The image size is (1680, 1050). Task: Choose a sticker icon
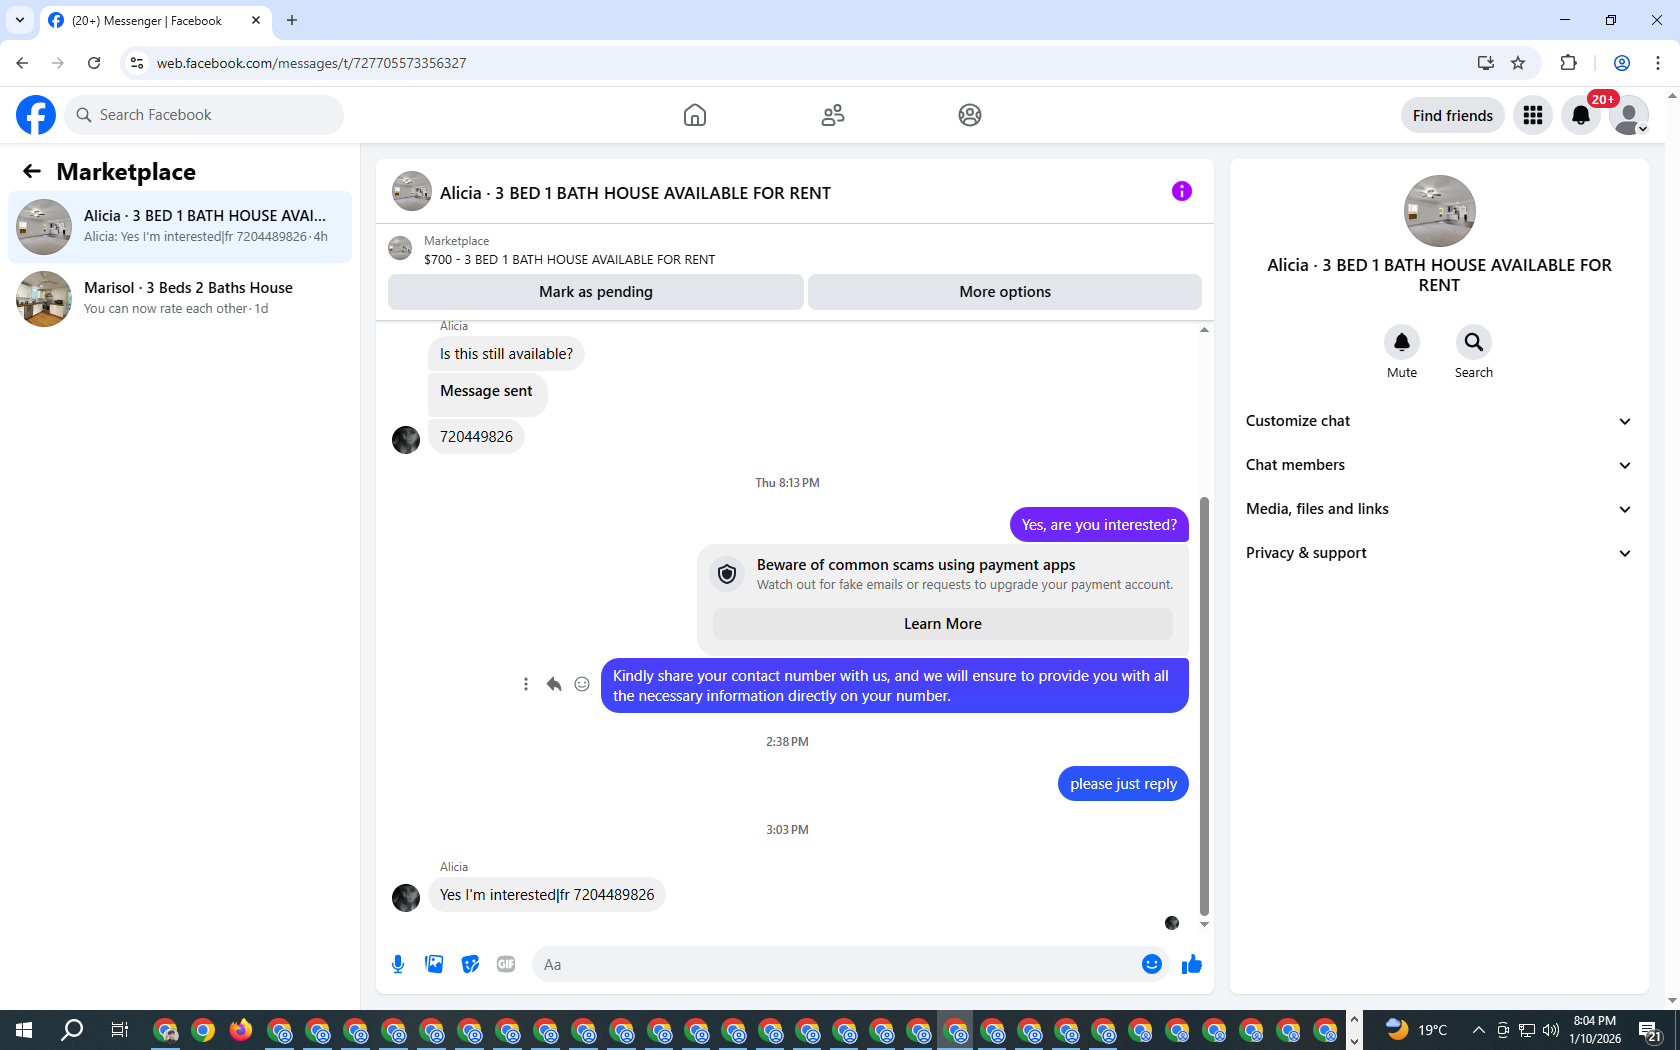(470, 964)
